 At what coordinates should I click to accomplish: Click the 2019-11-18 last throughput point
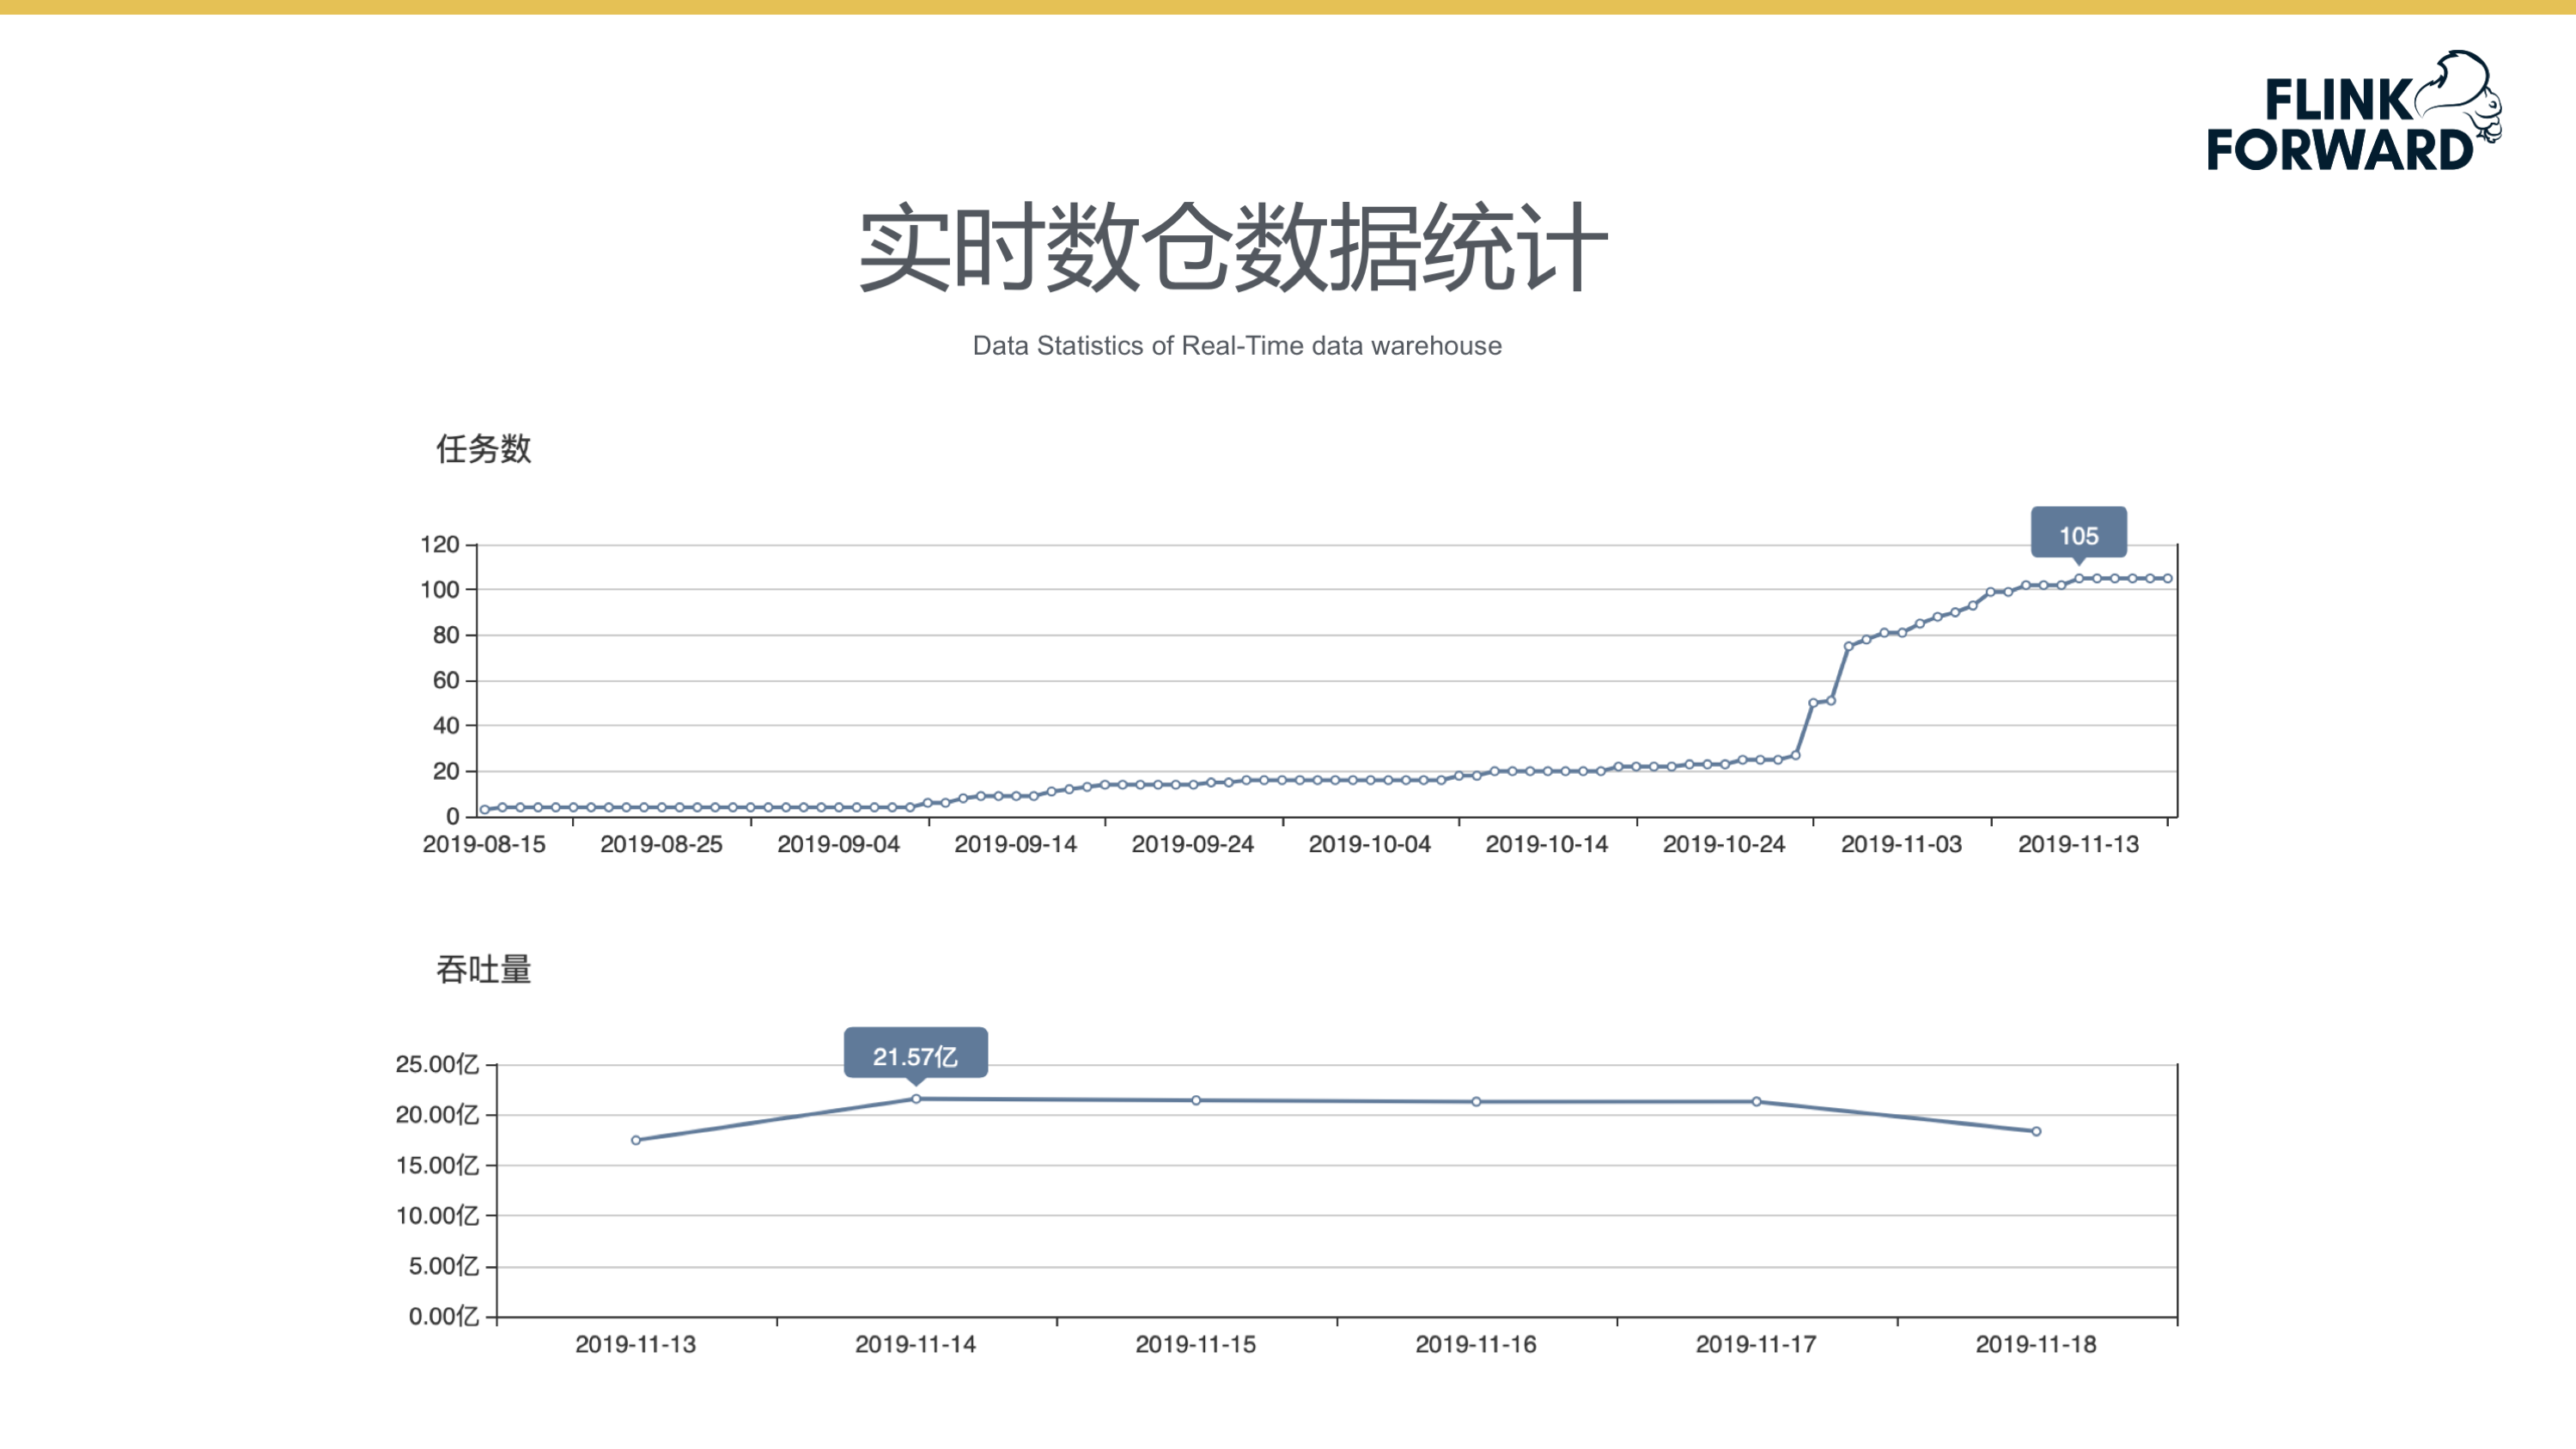pyautogui.click(x=2036, y=1131)
